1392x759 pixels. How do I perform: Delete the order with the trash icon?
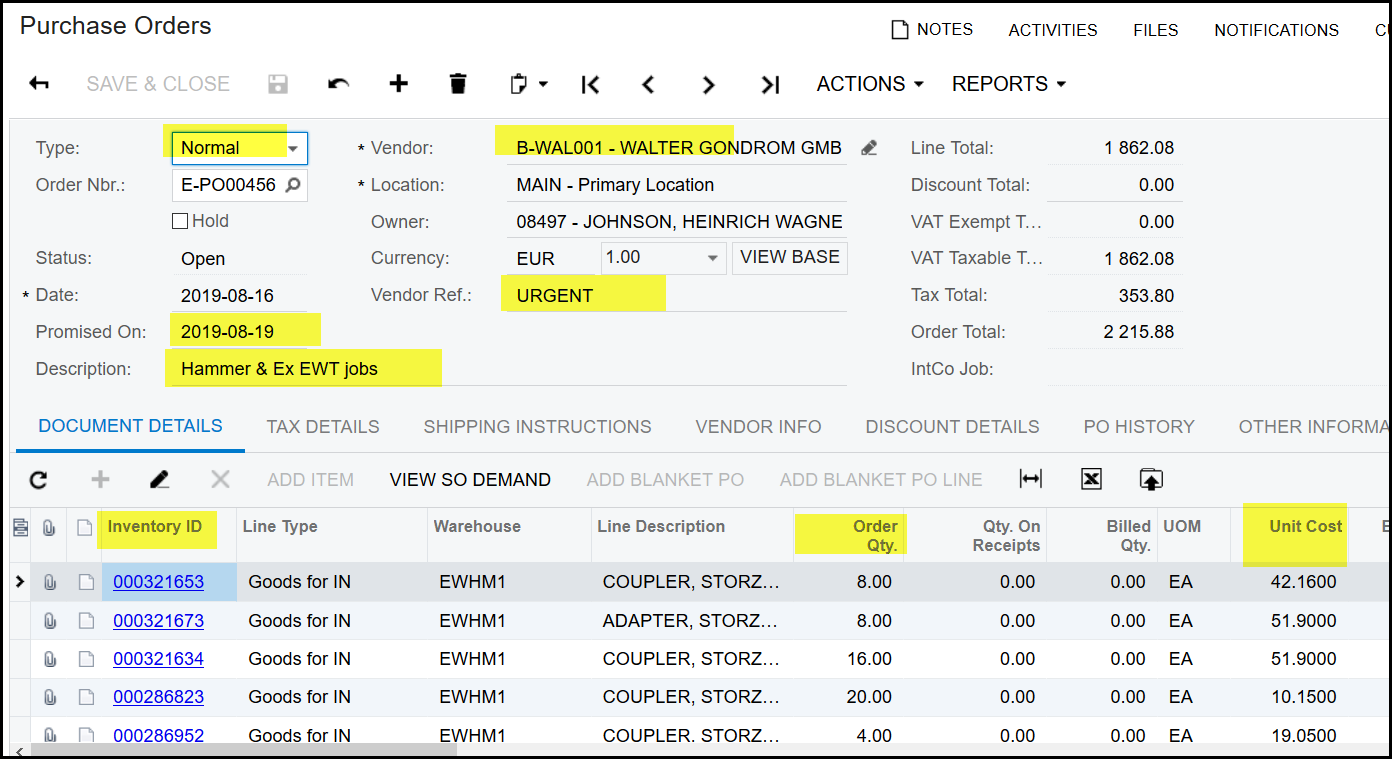click(x=458, y=84)
